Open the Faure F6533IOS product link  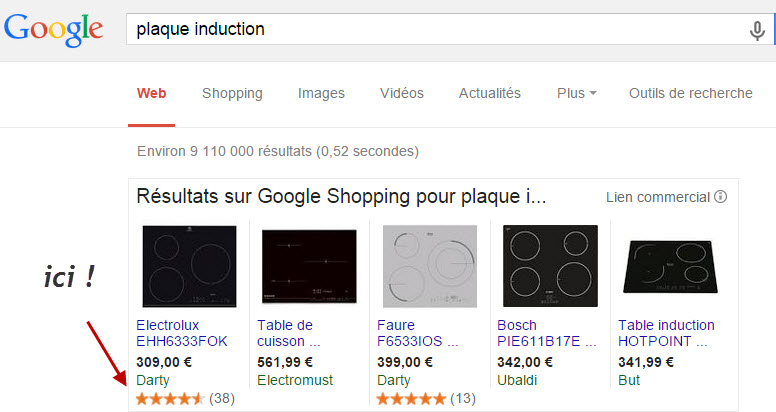point(417,333)
